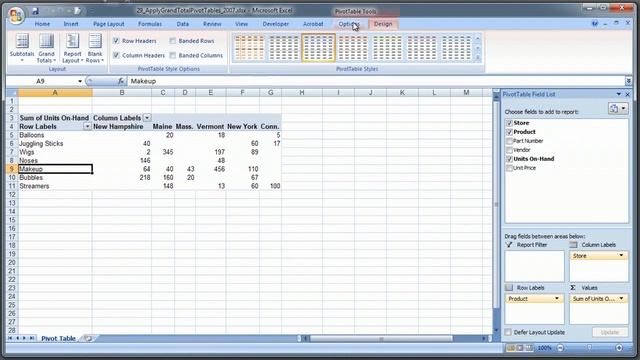Viewport: 640px width, 360px height.
Task: Click the formula bar showing Makeup
Action: [376, 81]
